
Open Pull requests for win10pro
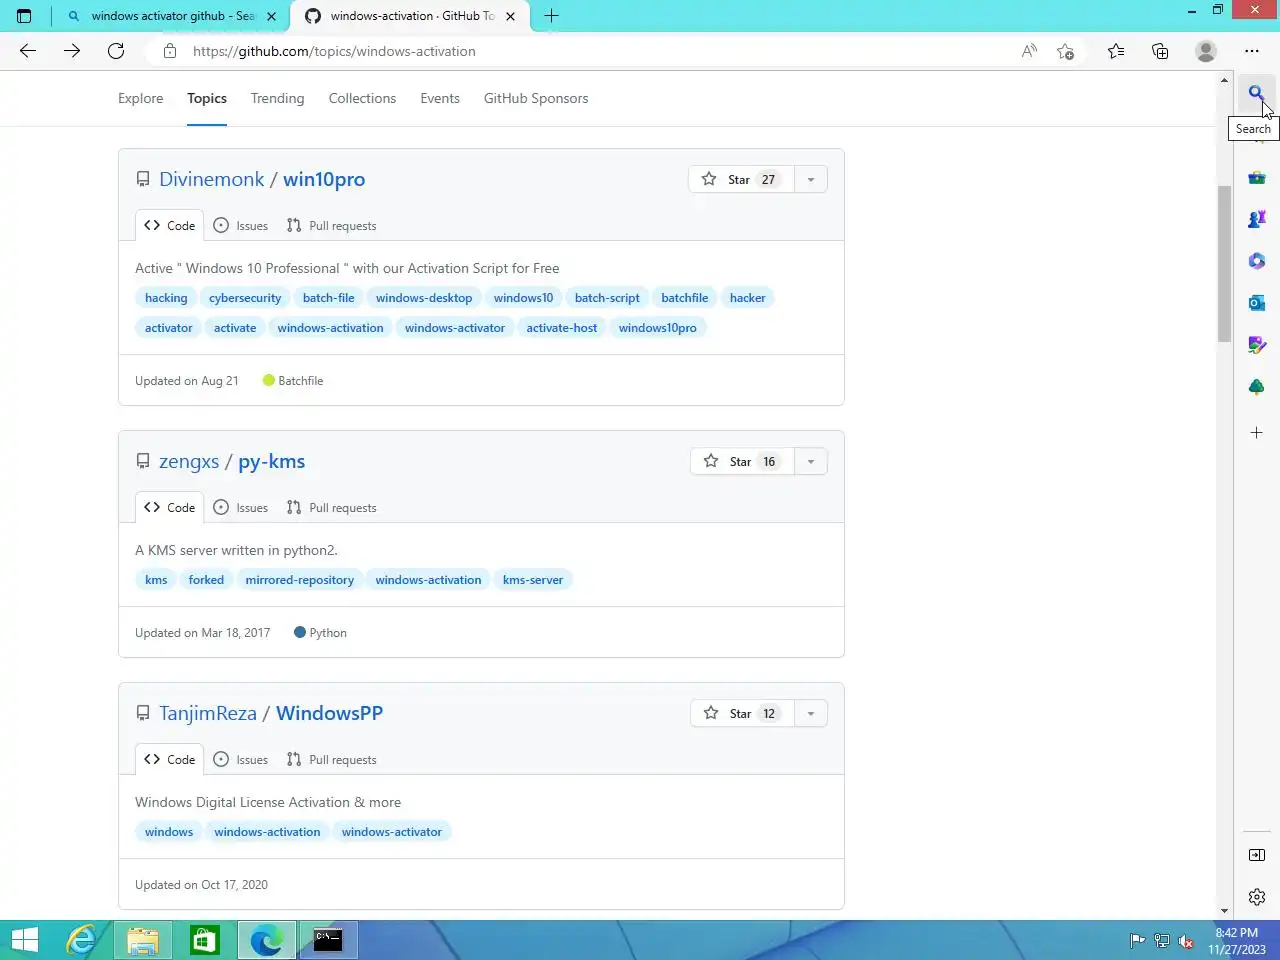click(x=332, y=226)
